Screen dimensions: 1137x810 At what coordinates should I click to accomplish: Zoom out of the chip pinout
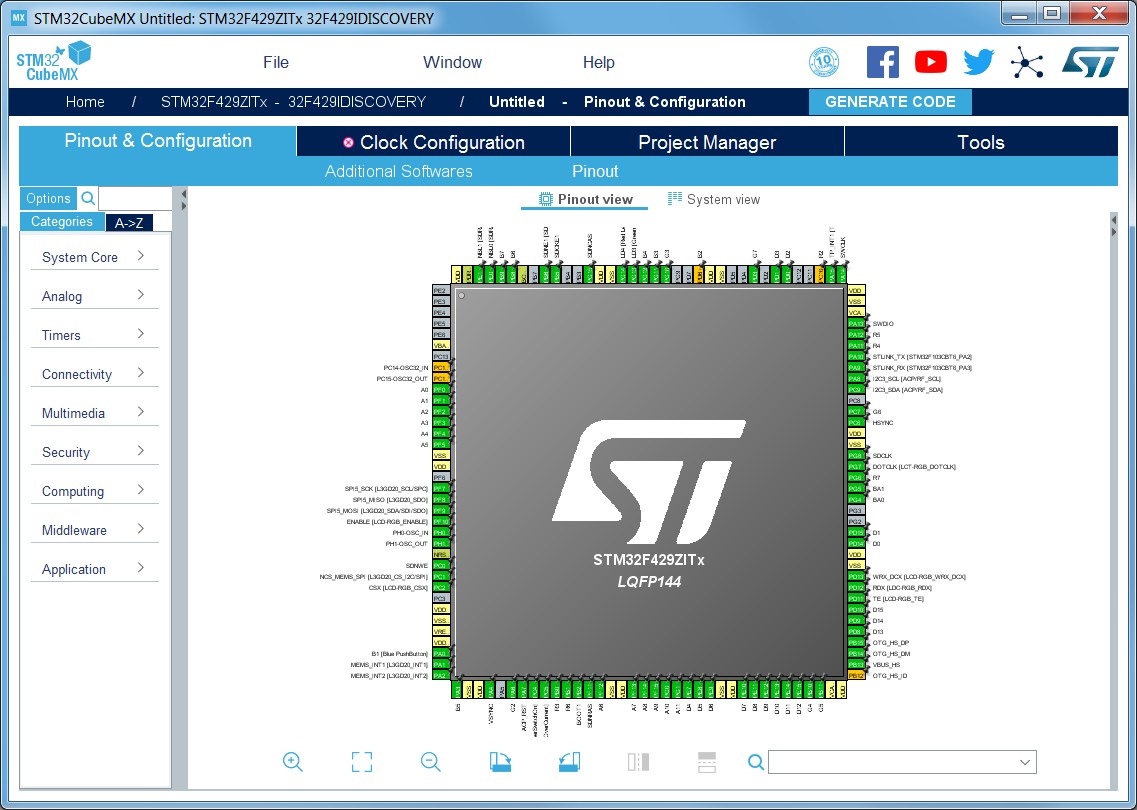click(x=431, y=761)
